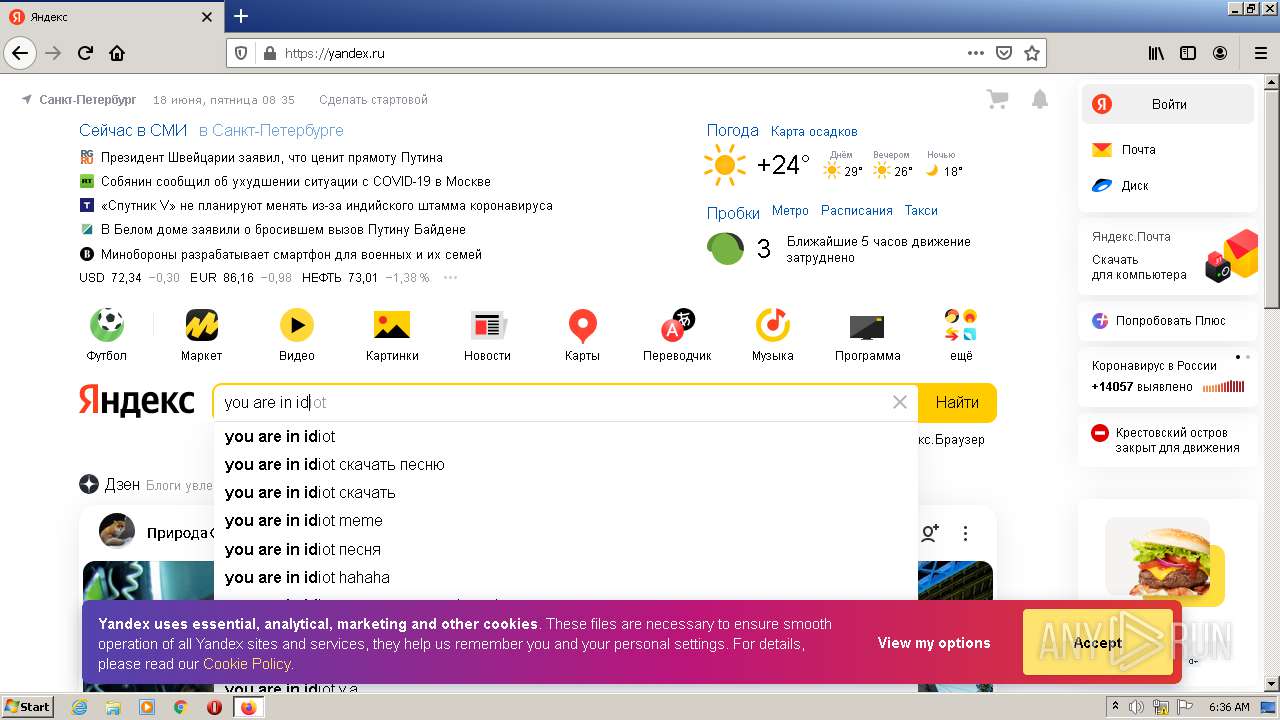Go to browser home page icon
The height and width of the screenshot is (720, 1280).
click(117, 53)
